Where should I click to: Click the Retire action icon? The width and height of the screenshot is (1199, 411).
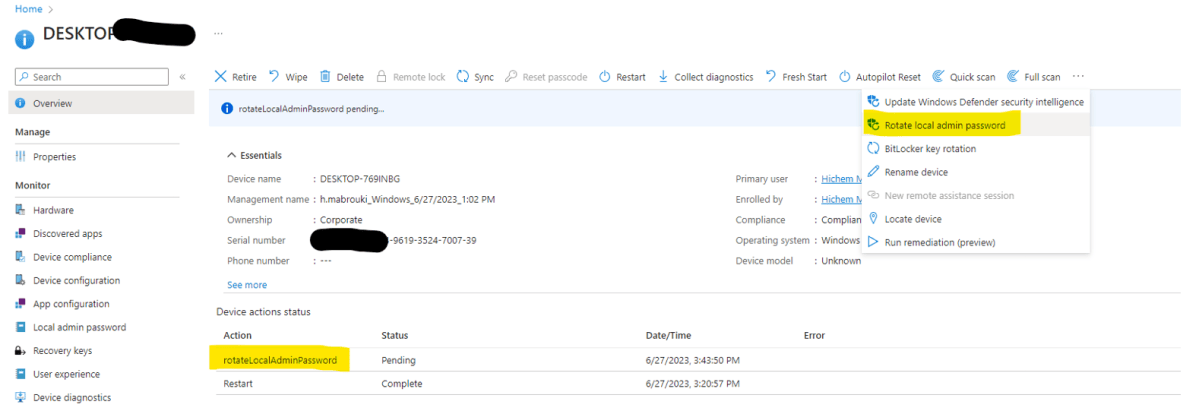point(220,77)
